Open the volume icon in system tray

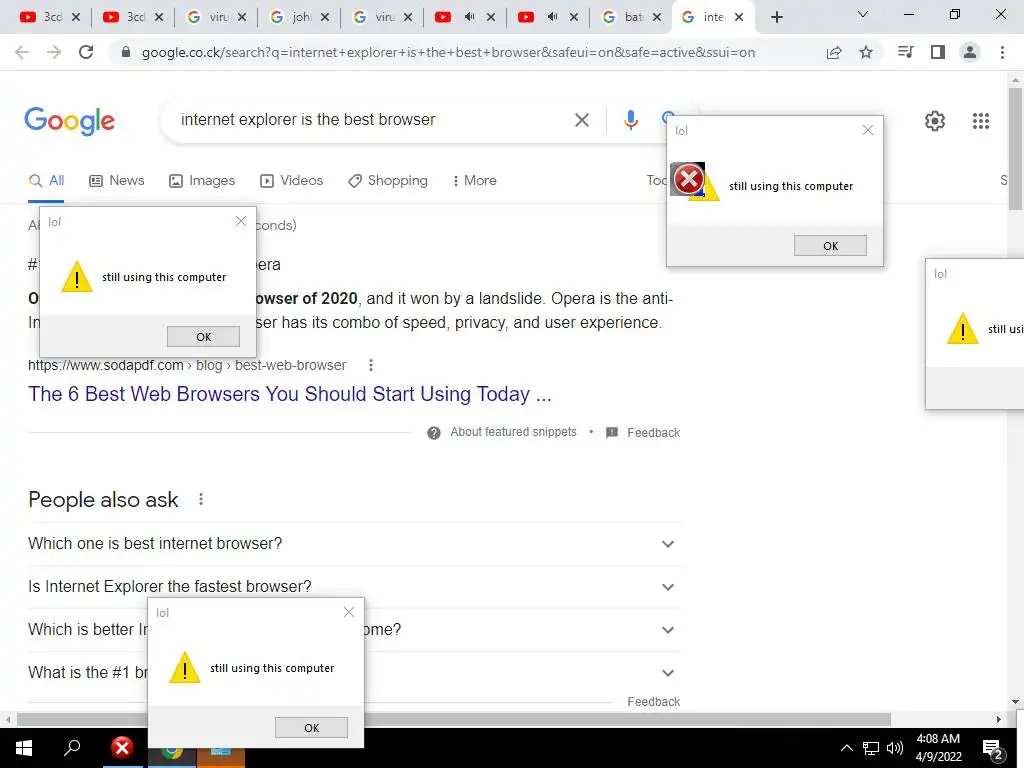[895, 748]
